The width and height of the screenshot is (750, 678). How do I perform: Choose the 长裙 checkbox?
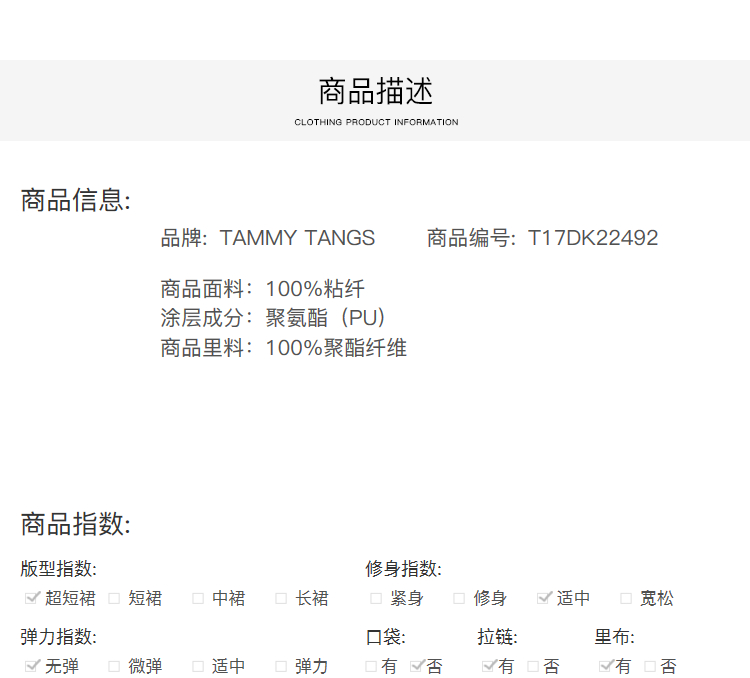281,598
